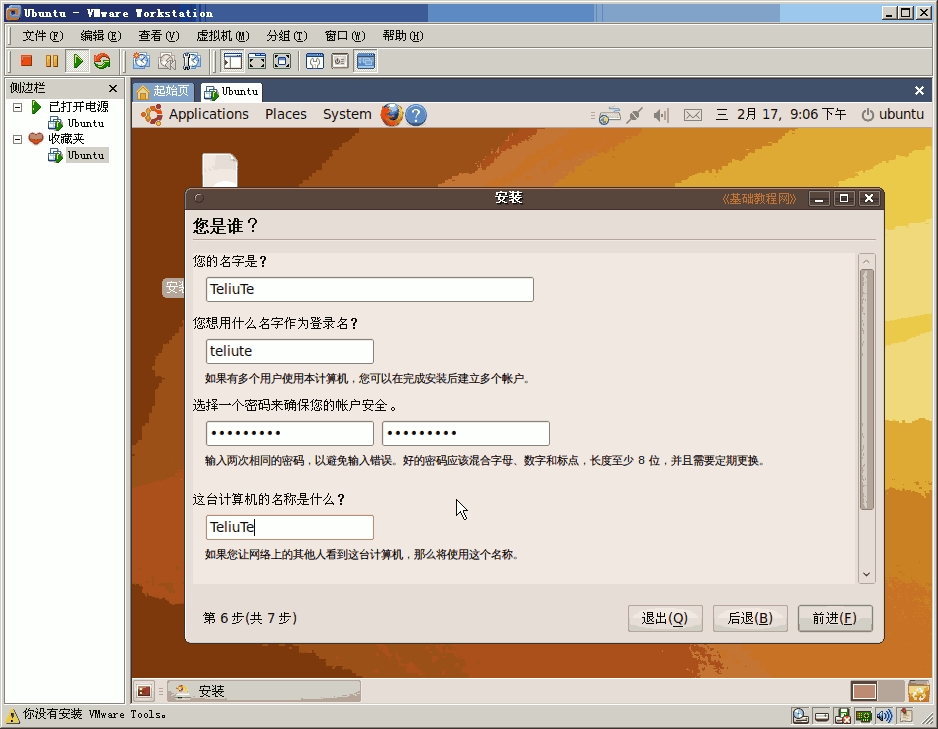
Task: Enter full screen mode via toolbar icon
Action: (282, 61)
